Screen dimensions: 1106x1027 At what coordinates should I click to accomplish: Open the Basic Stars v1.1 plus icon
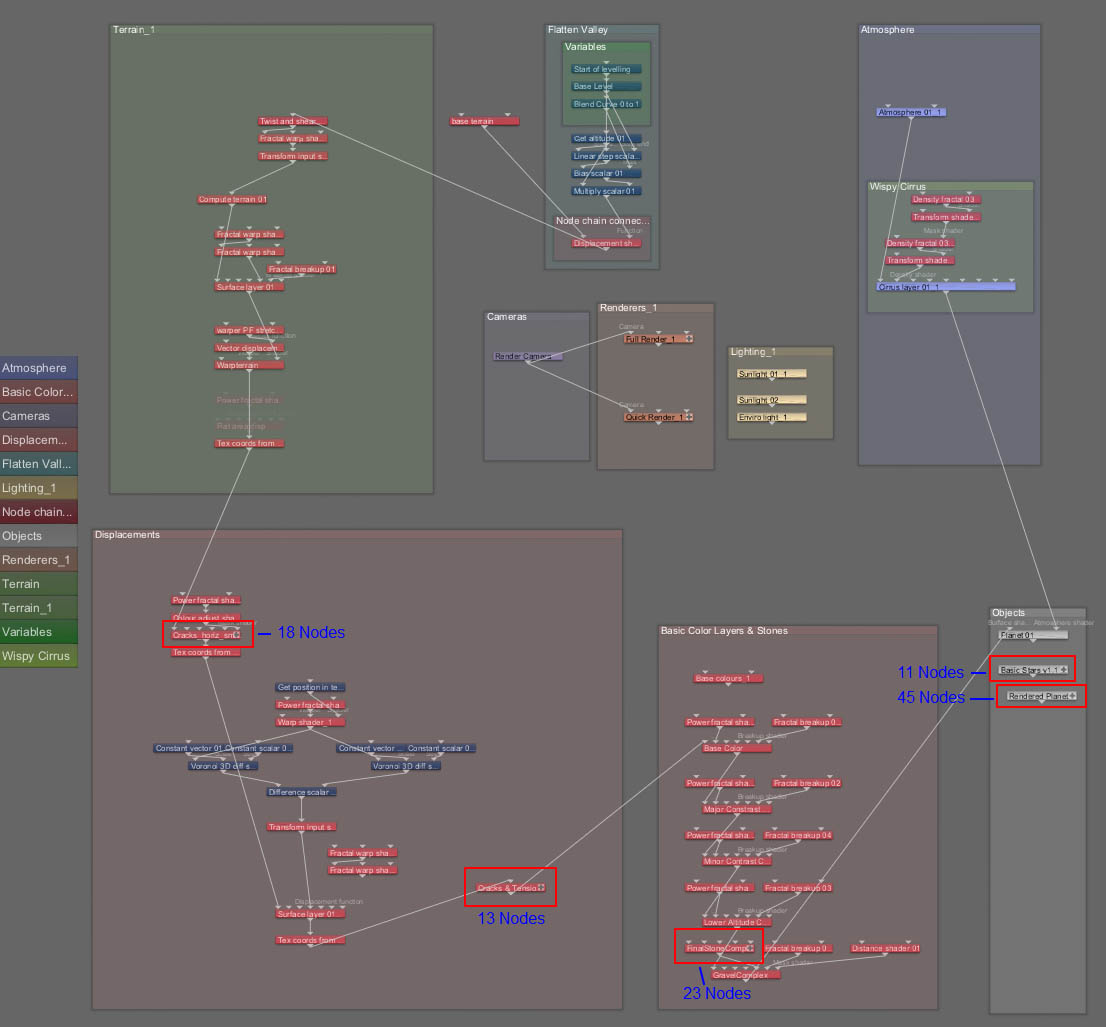tap(1064, 670)
